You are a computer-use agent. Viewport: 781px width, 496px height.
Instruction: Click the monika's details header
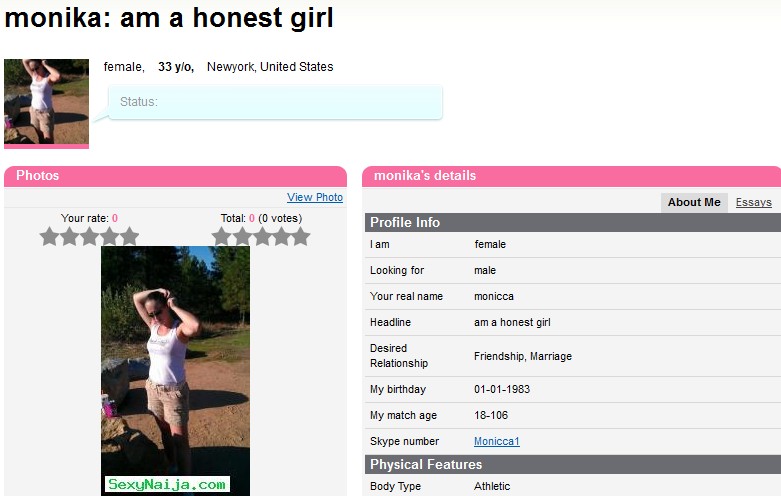coord(571,176)
